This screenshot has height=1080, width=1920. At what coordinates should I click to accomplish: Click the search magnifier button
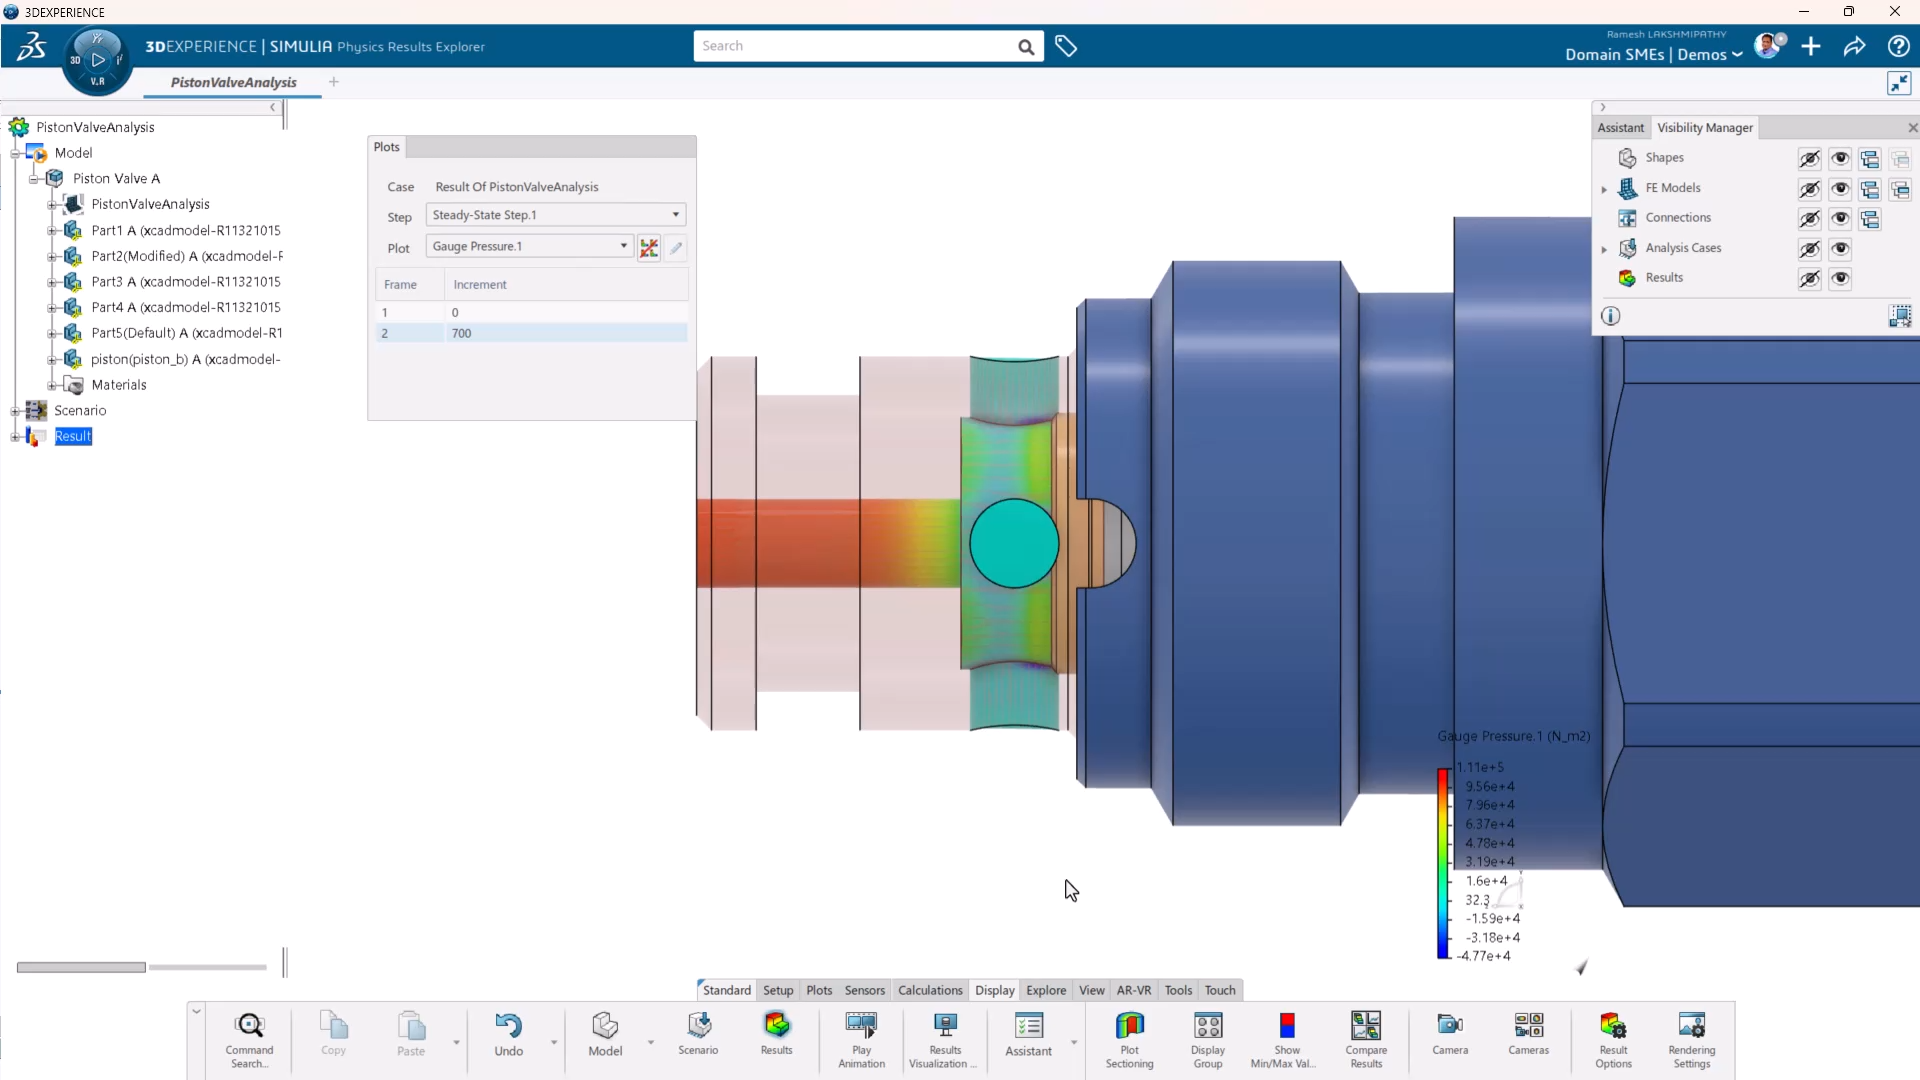click(x=1026, y=46)
